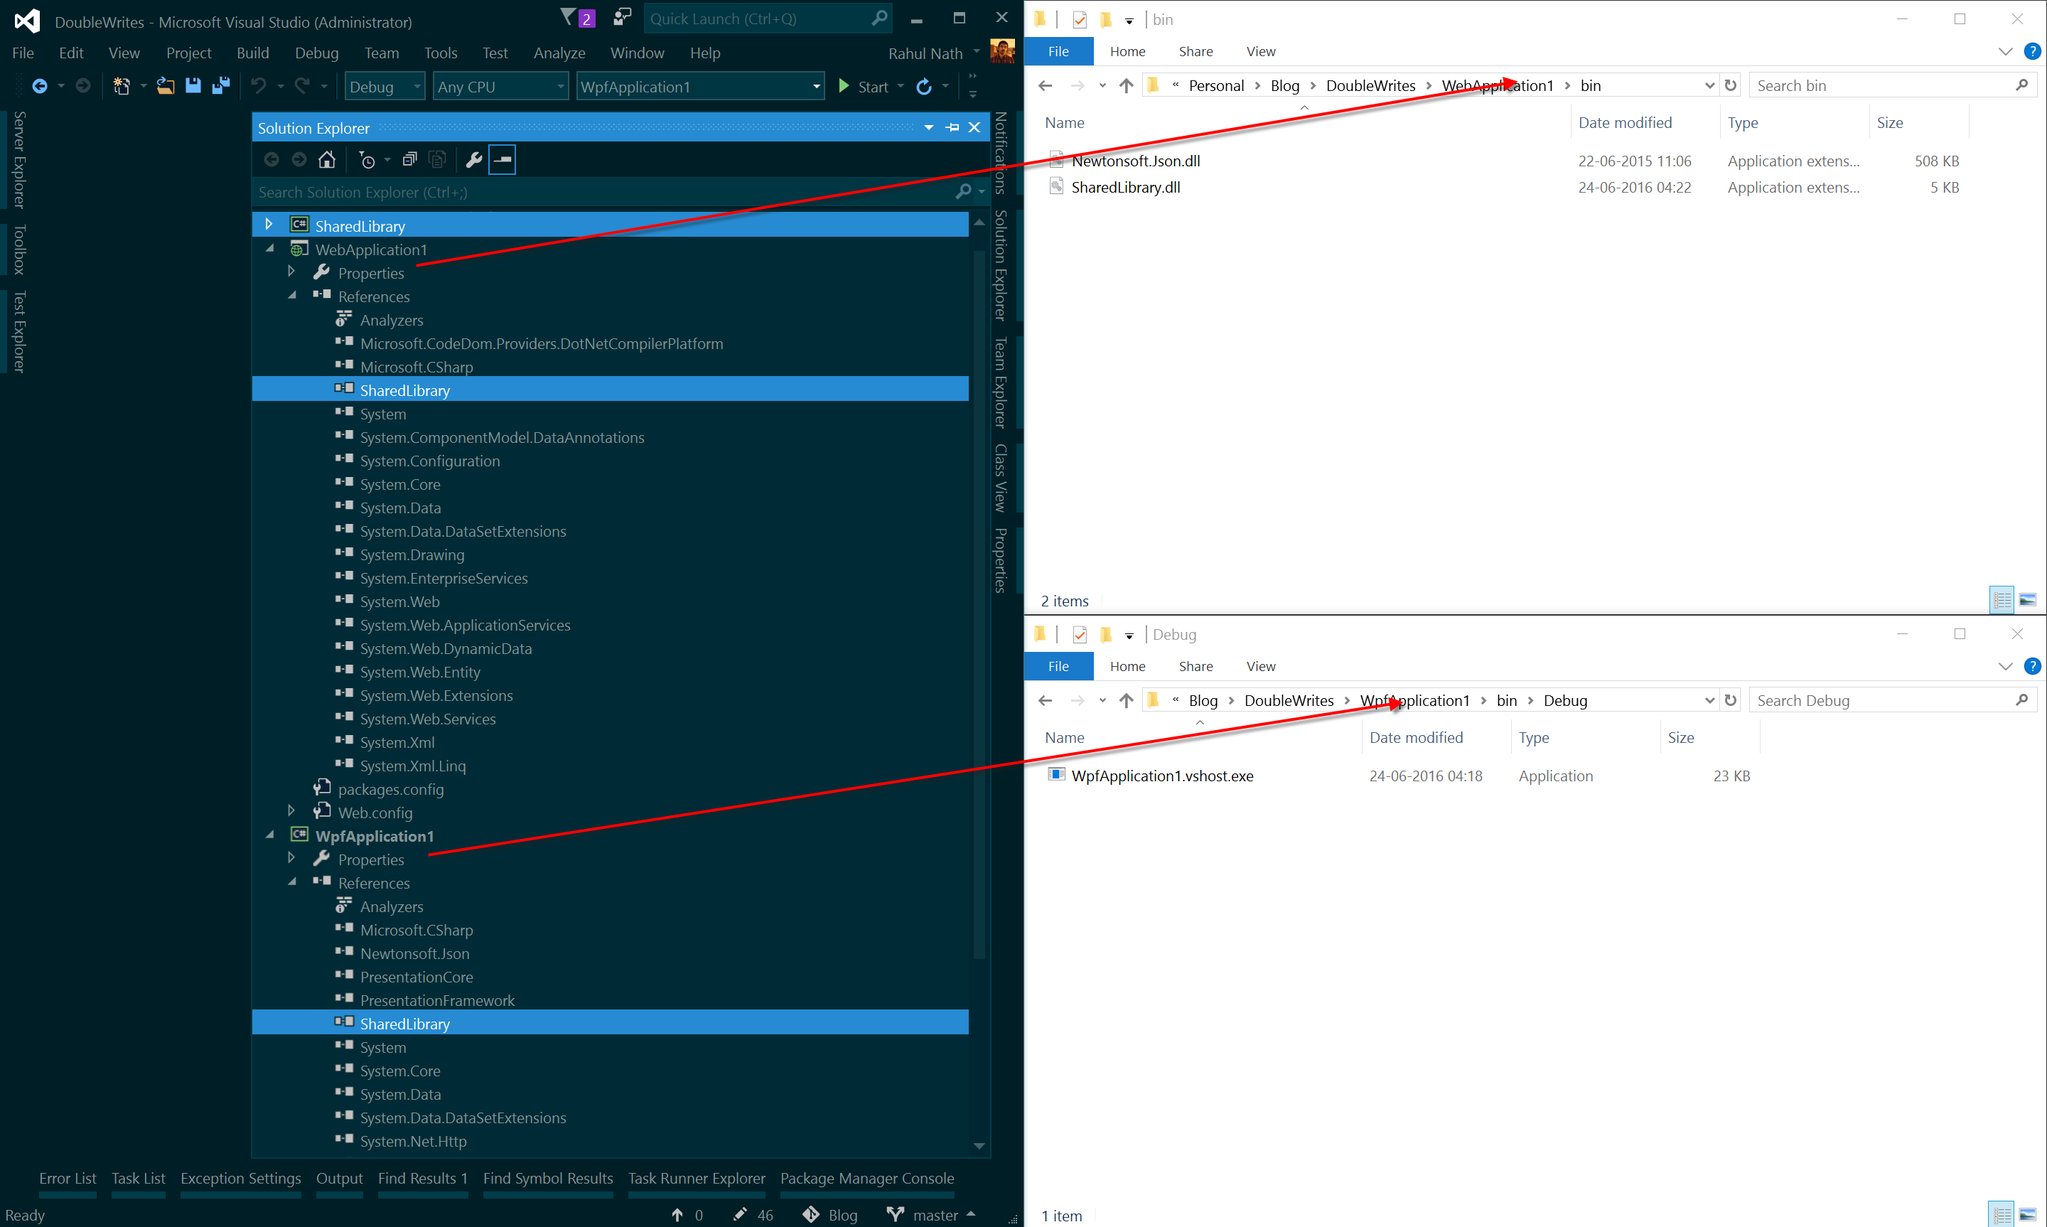Select SharedLibrary.dll in bin window
Image resolution: width=2047 pixels, height=1227 pixels.
pos(1125,187)
